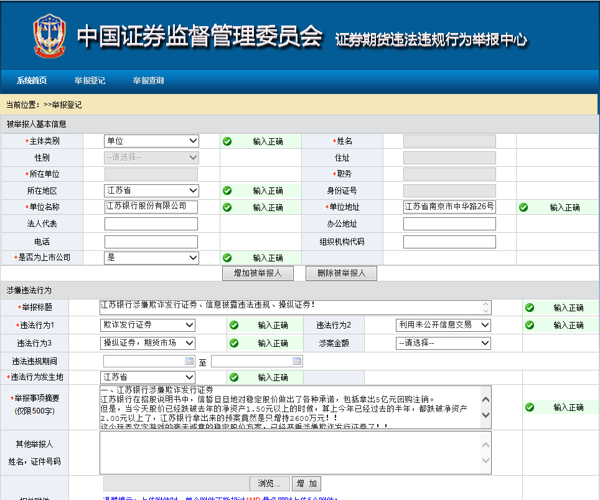Click 涉嫌违法行为 section header
600x500 pixels.
click(29, 290)
